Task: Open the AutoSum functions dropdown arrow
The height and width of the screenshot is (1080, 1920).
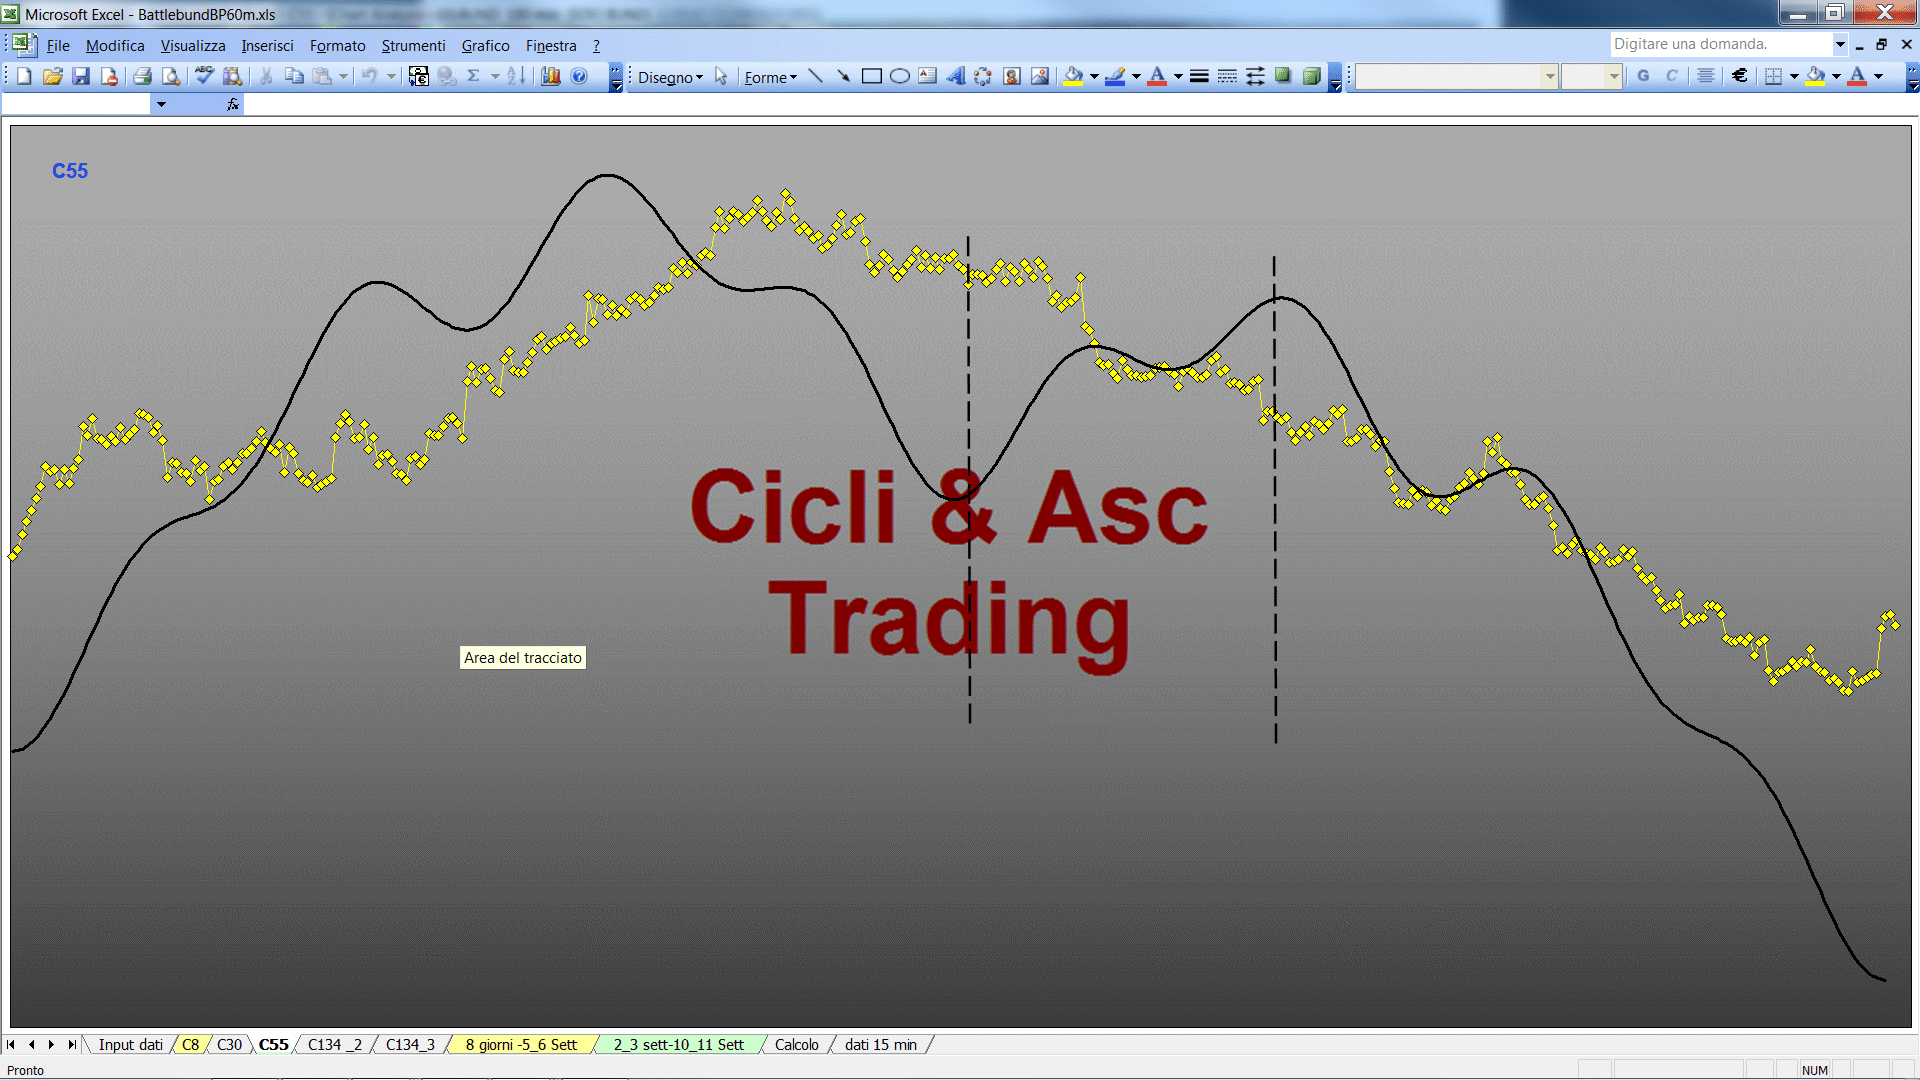Action: point(494,76)
